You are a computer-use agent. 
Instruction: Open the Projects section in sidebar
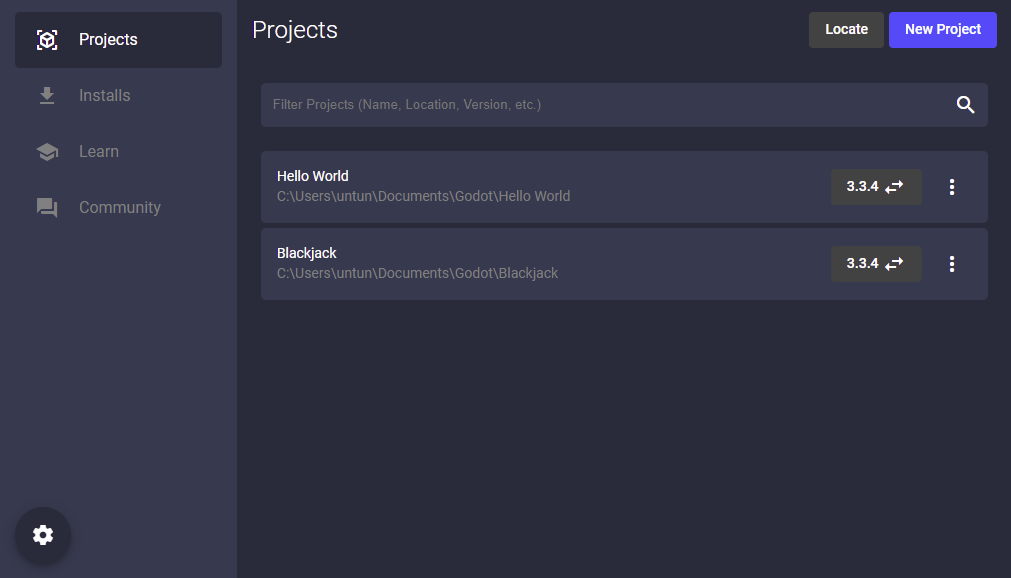coord(119,40)
